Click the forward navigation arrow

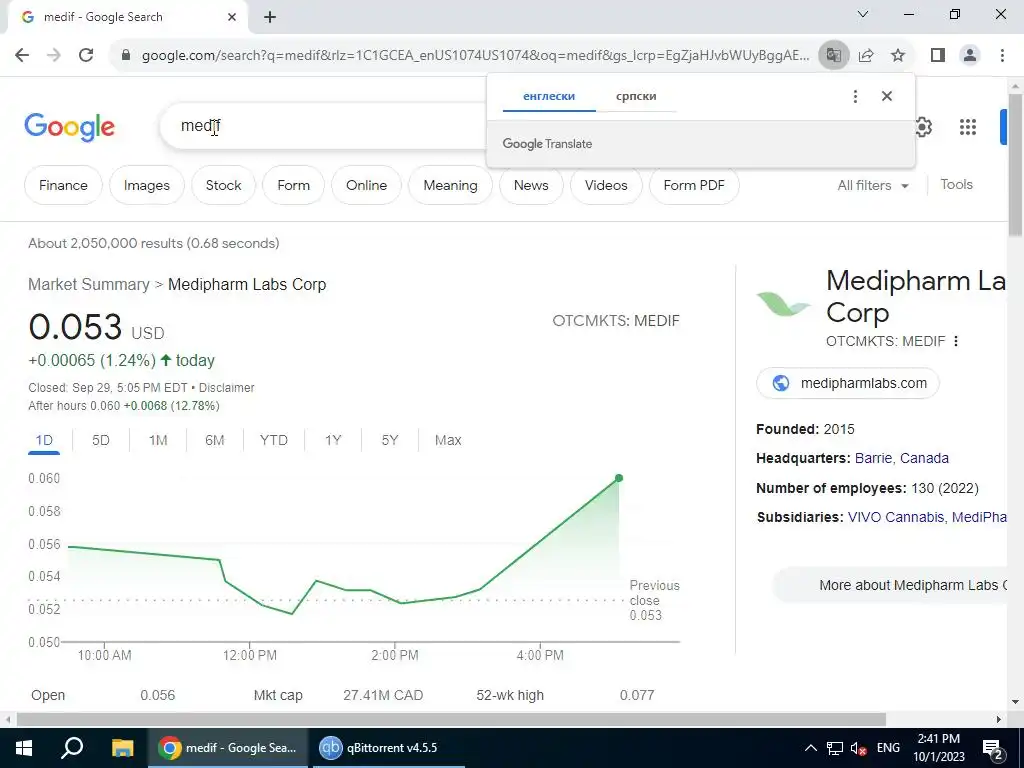[54, 55]
